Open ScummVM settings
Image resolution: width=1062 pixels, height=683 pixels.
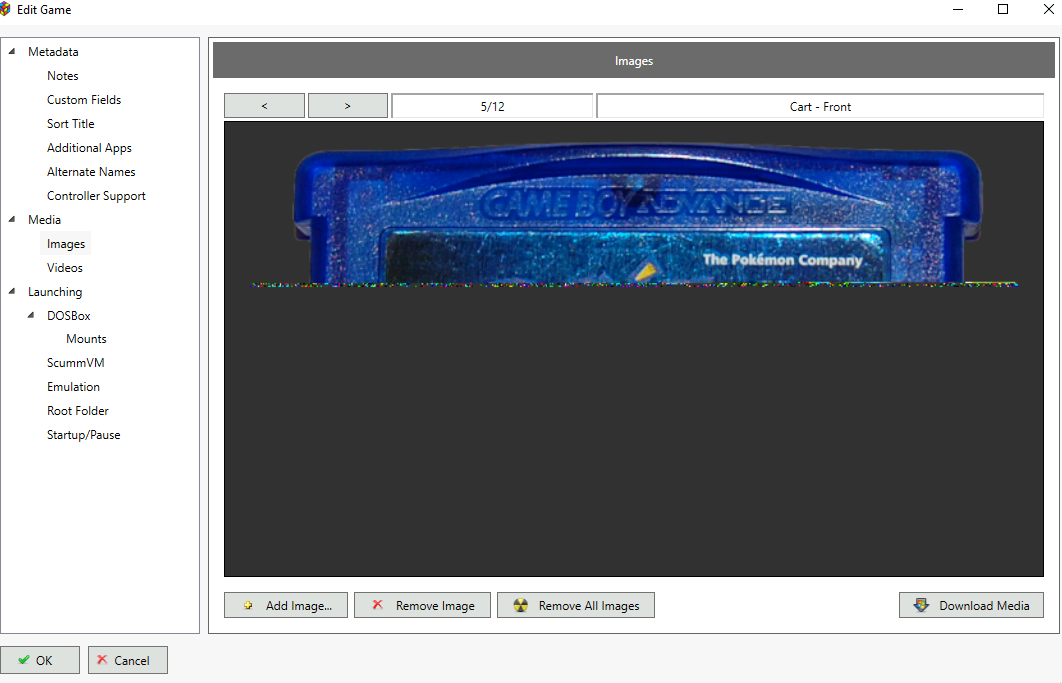click(75, 363)
